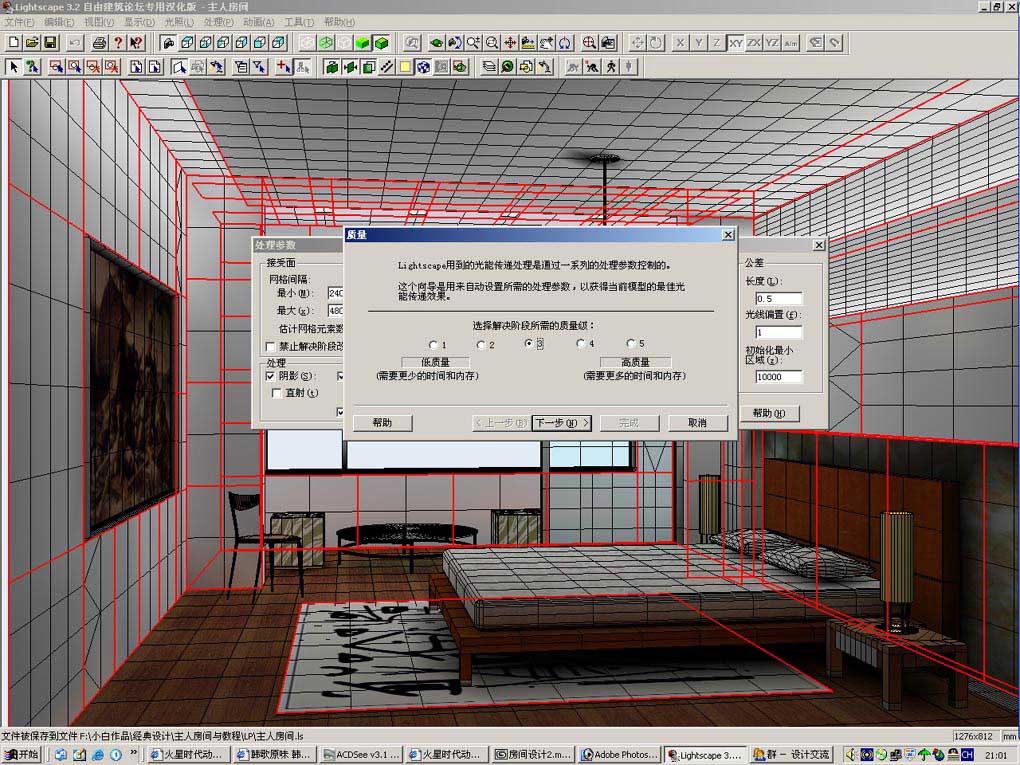This screenshot has height=765, width=1020.
Task: Click the 初始化最小区域 input with 10000
Action: click(779, 377)
